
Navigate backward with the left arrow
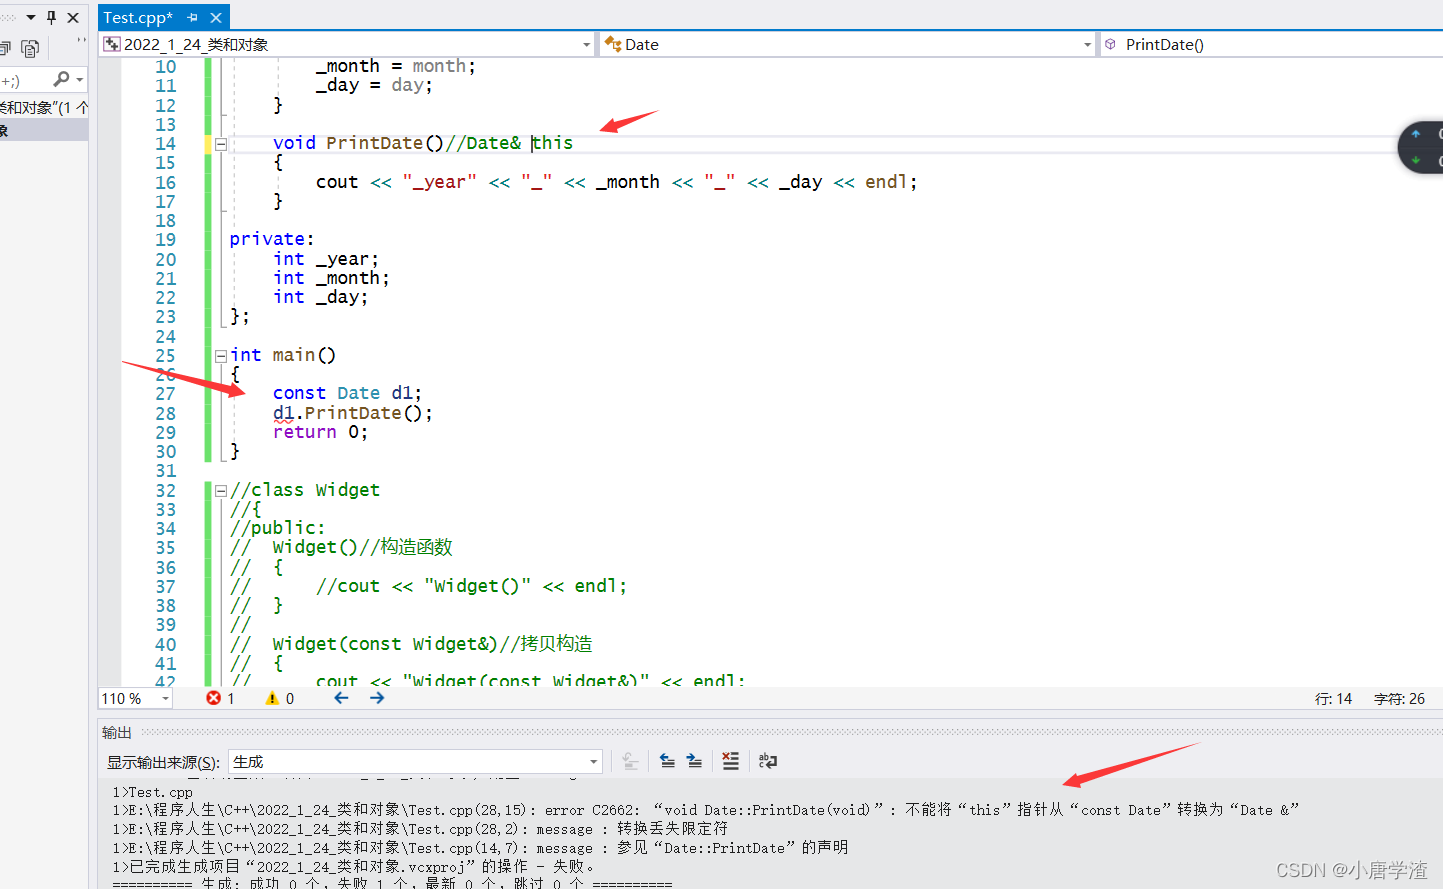coord(341,698)
